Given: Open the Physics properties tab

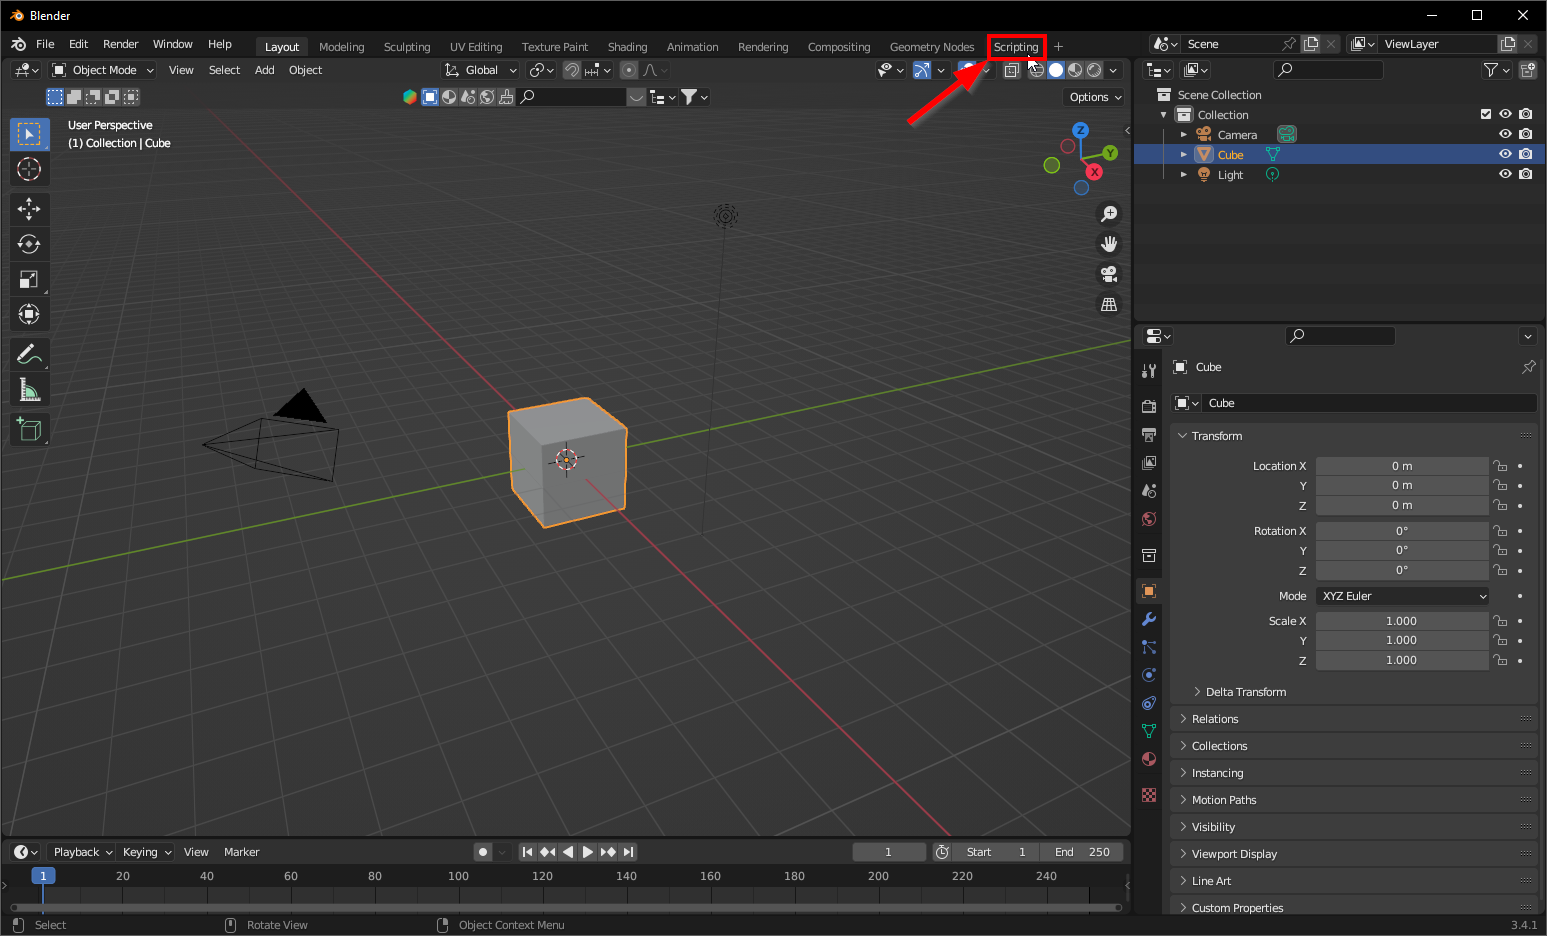Looking at the screenshot, I should point(1149,675).
